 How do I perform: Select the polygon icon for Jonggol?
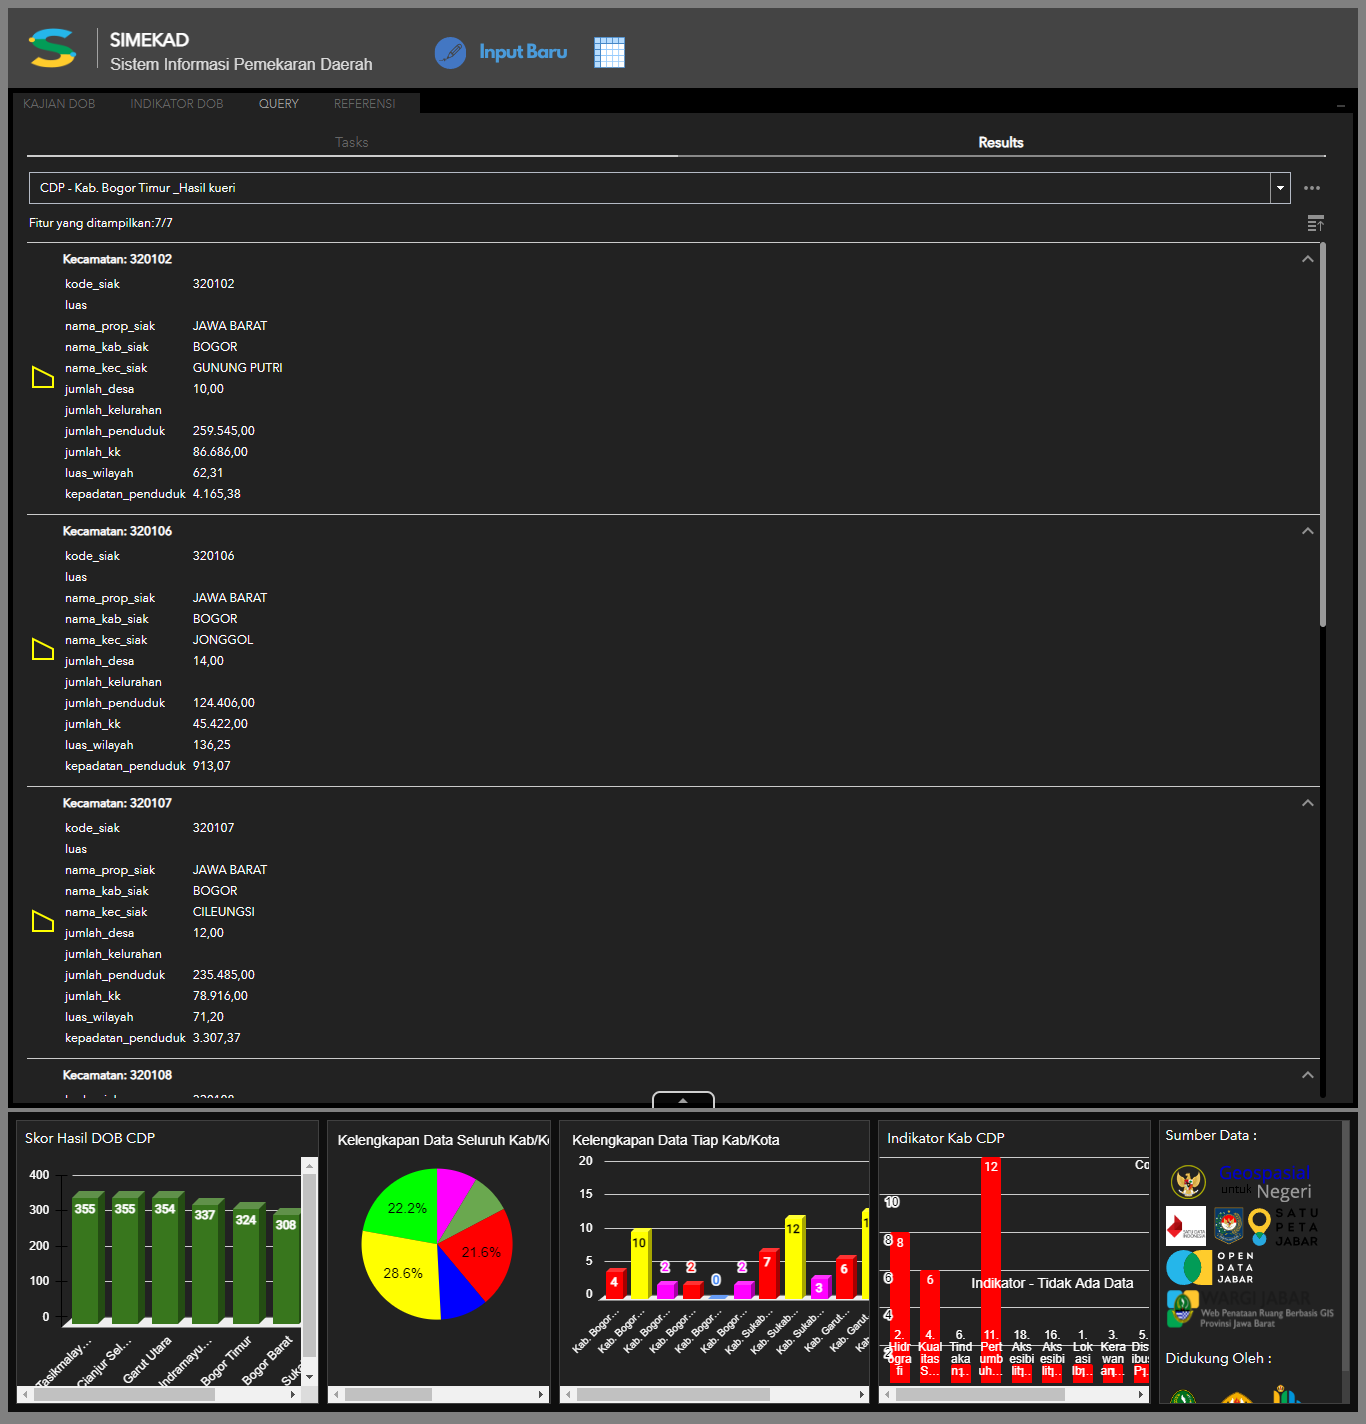click(x=43, y=649)
